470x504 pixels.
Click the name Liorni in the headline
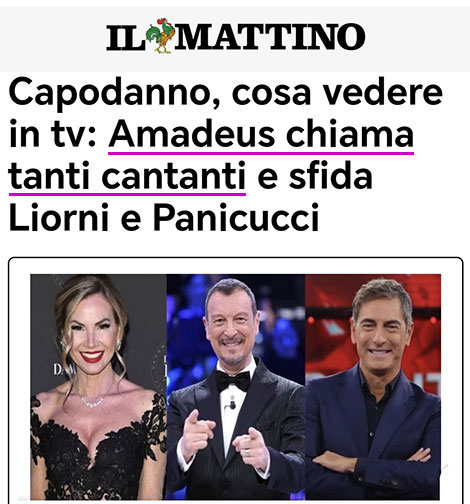tap(59, 217)
